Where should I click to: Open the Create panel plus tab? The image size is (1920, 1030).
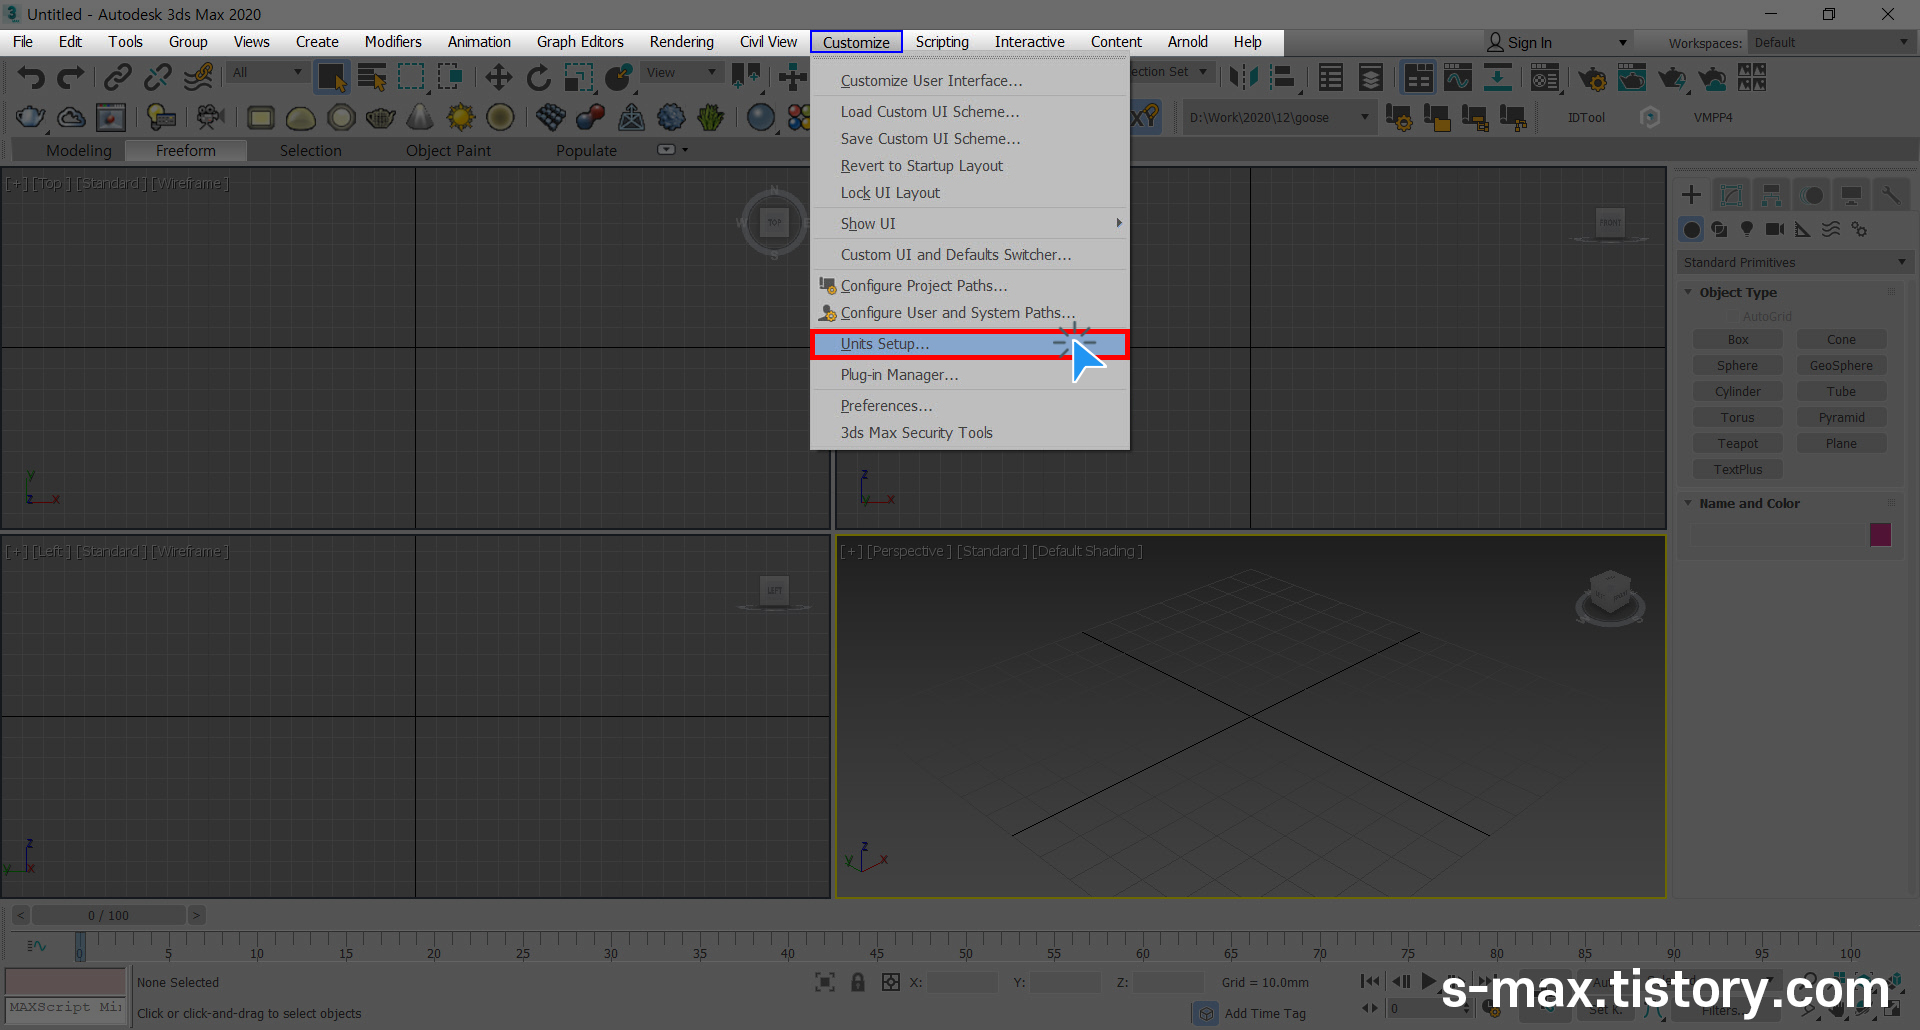coord(1691,195)
